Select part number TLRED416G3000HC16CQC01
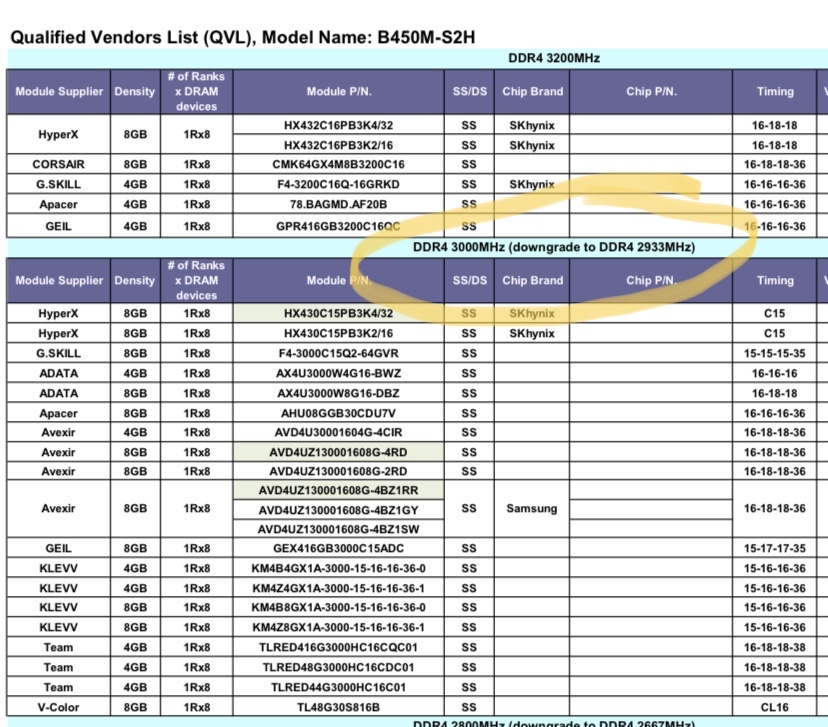This screenshot has width=828, height=727. pos(338,648)
